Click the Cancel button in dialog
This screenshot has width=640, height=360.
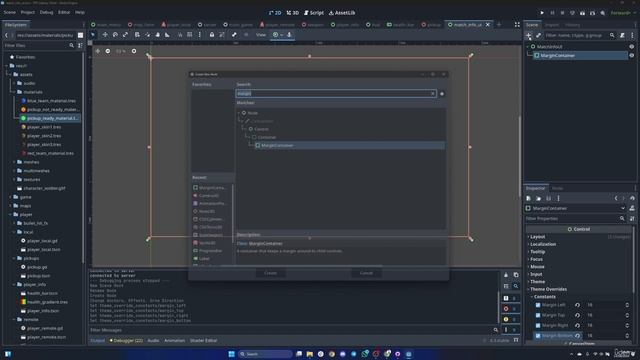(366, 273)
